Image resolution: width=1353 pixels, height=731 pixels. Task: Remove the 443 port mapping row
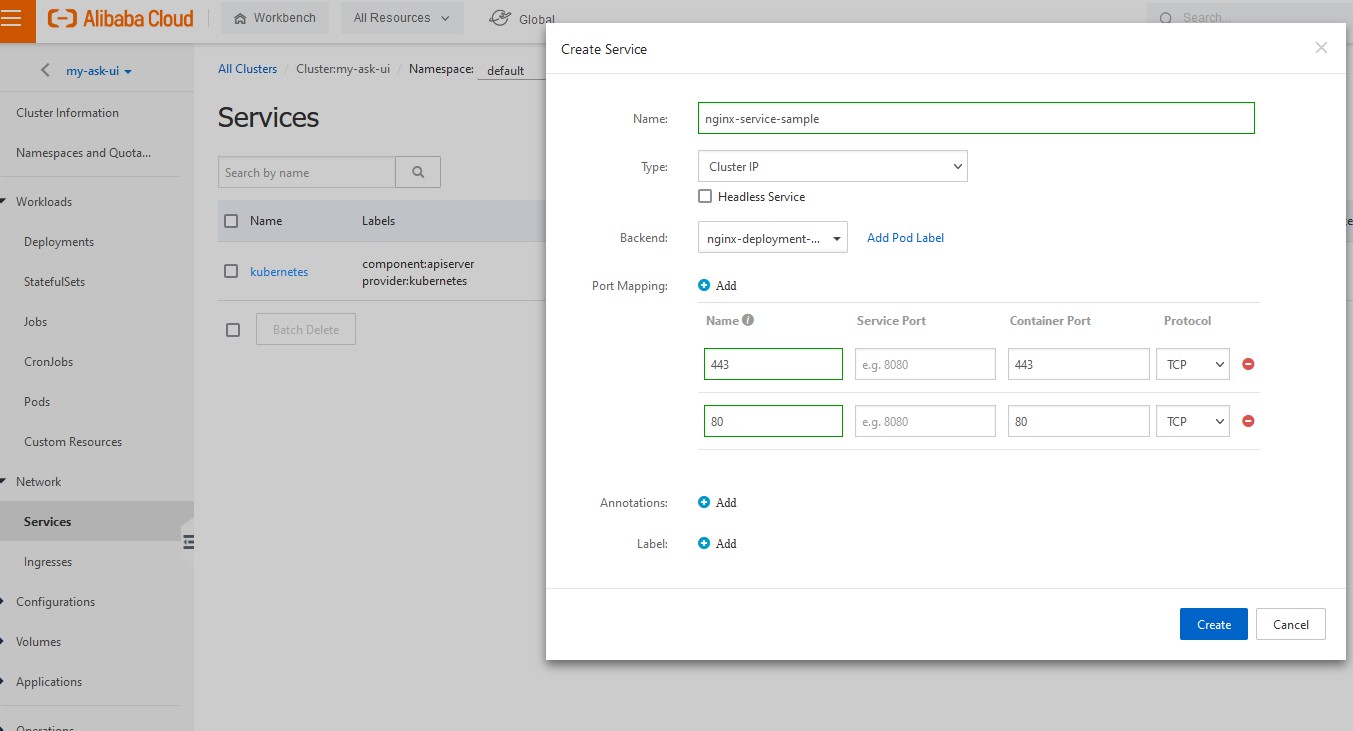1248,364
